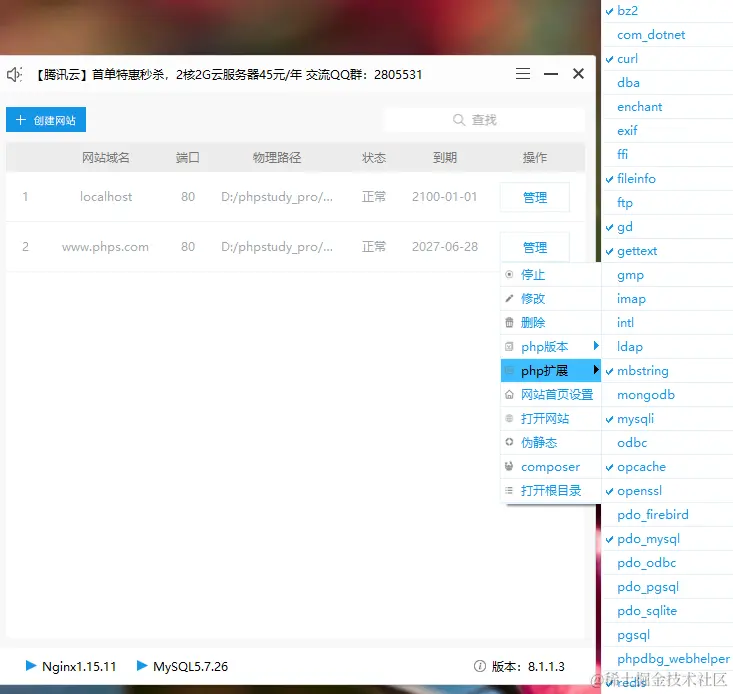733x694 pixels.
Task: Click 管理 button for localhost
Action: [x=535, y=197]
